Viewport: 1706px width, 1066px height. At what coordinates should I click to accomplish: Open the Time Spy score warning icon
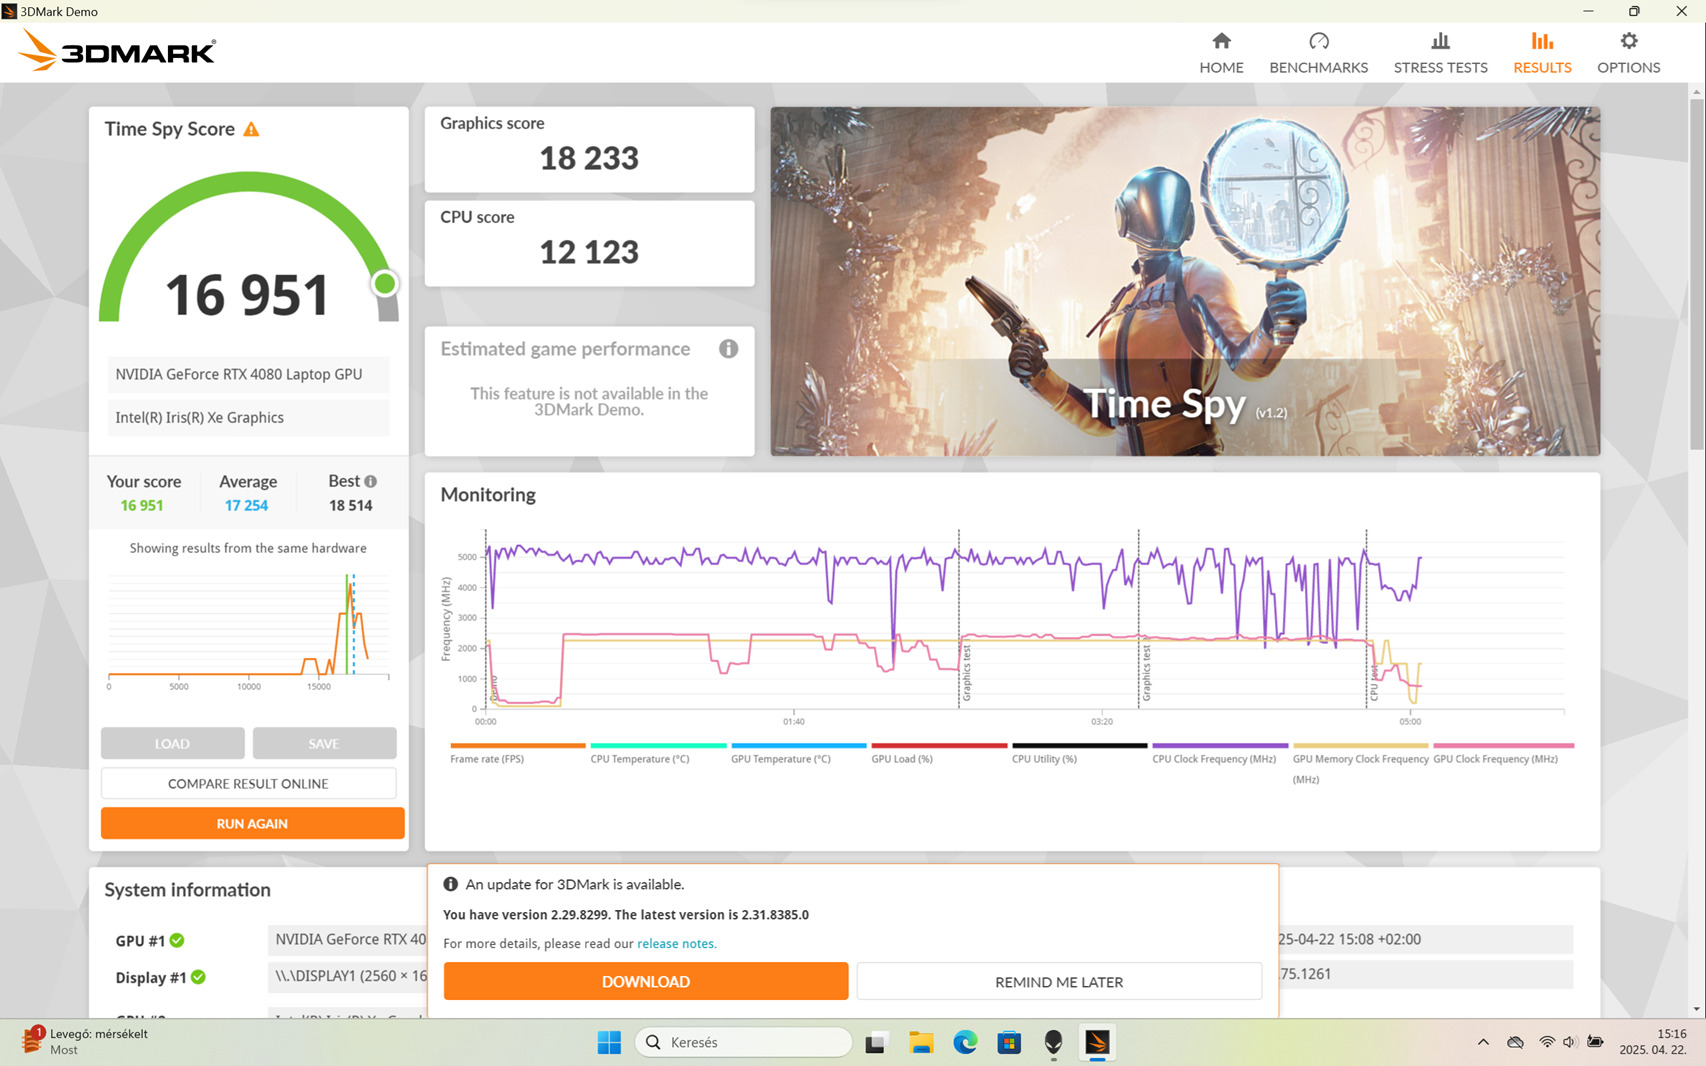click(252, 129)
